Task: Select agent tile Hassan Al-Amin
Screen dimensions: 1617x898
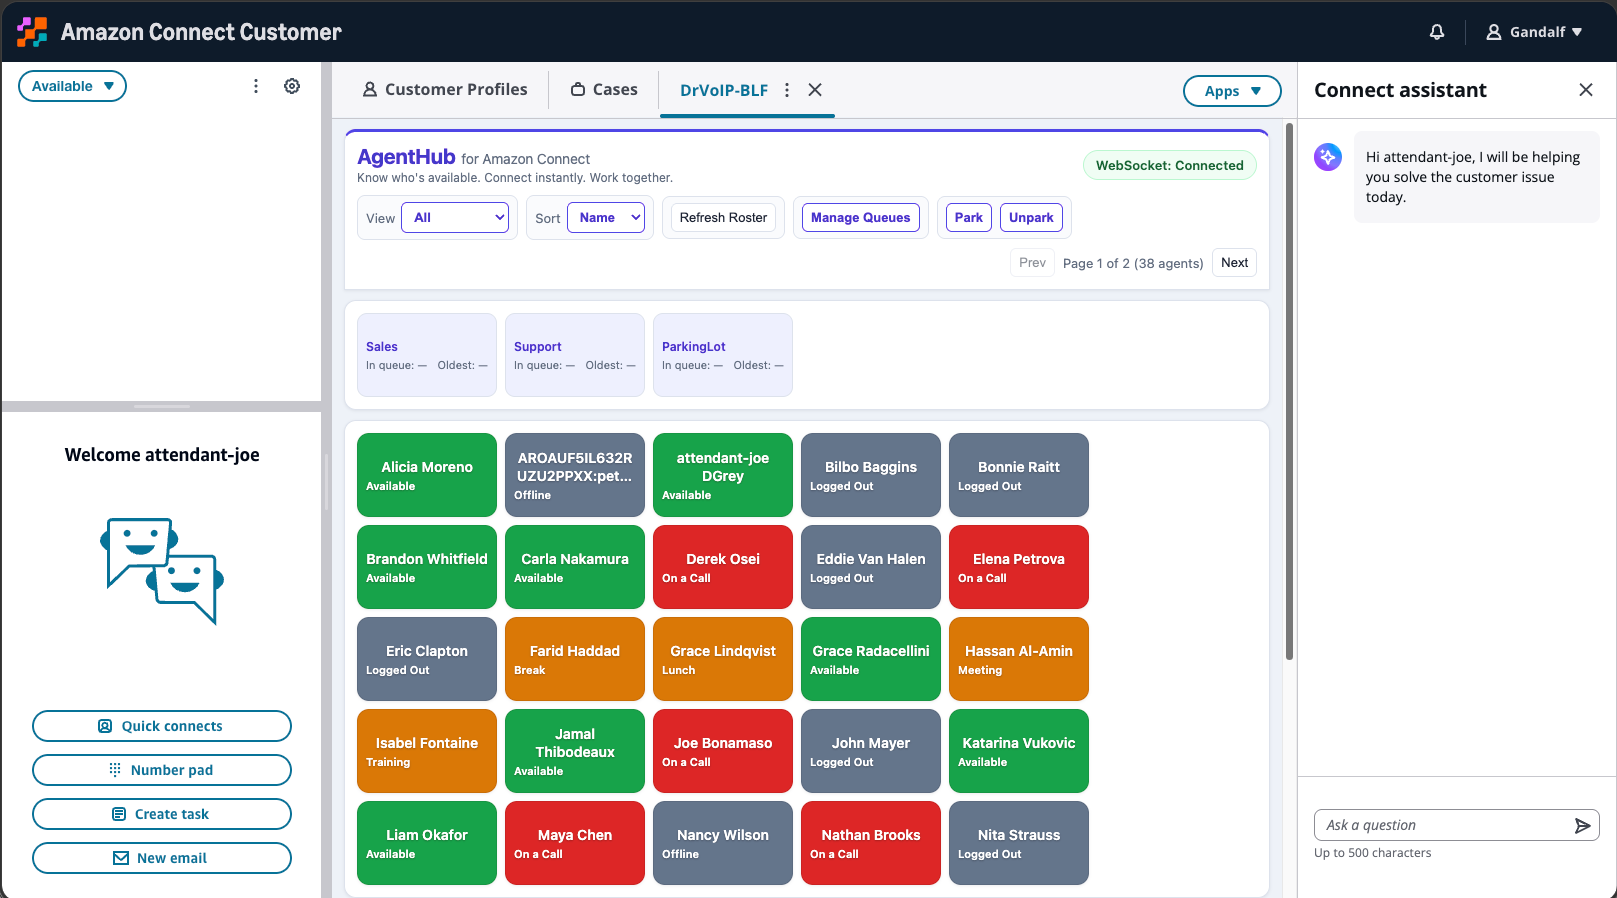Action: (x=1019, y=659)
